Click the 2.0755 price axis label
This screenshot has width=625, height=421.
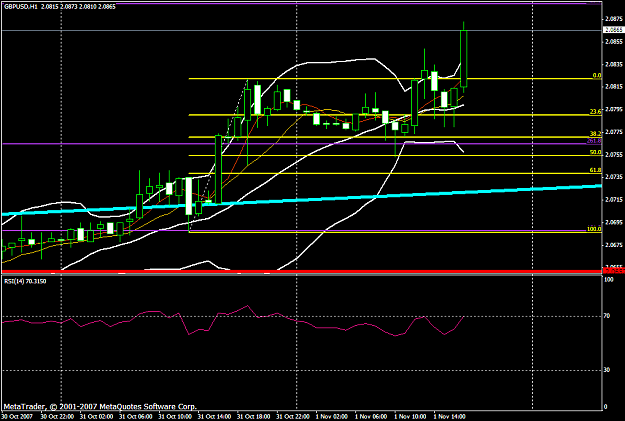coord(613,154)
